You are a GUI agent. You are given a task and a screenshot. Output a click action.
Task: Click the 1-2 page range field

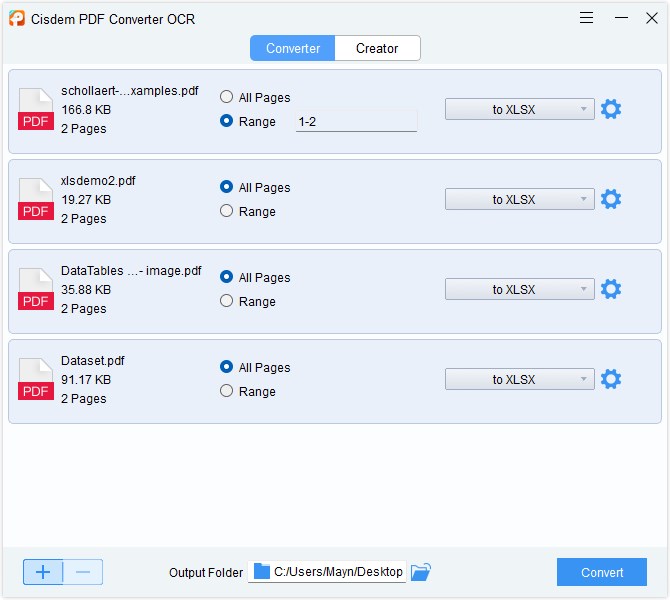356,122
